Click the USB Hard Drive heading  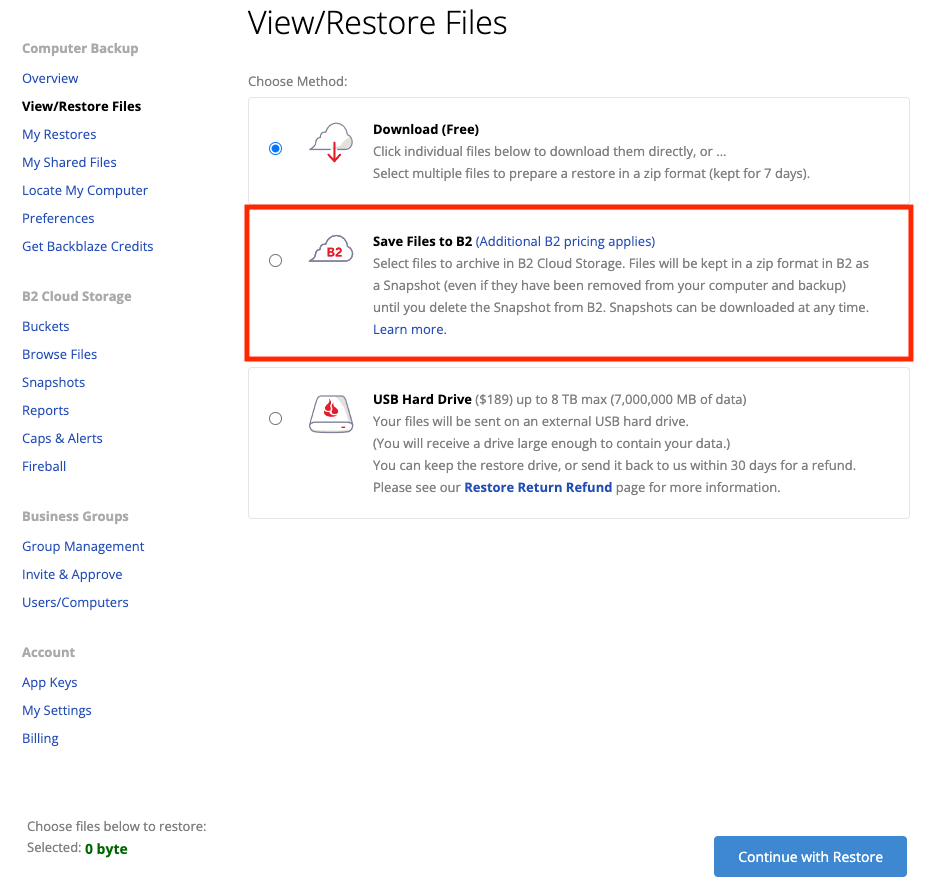[x=422, y=399]
